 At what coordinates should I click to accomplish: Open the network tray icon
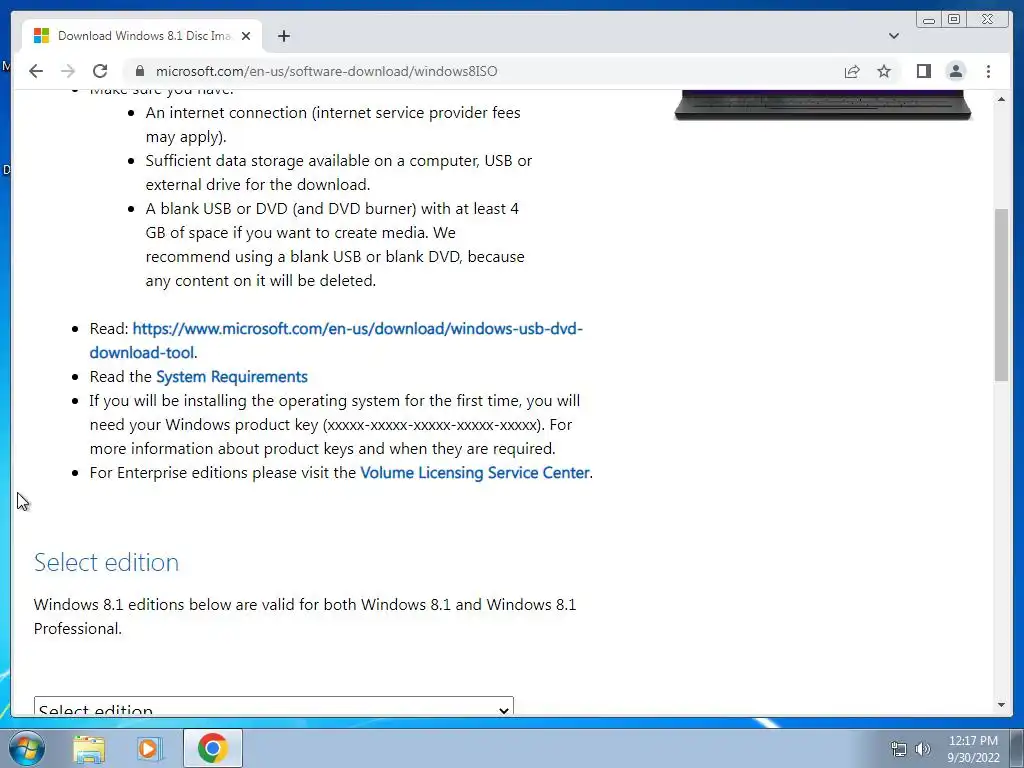[899, 749]
